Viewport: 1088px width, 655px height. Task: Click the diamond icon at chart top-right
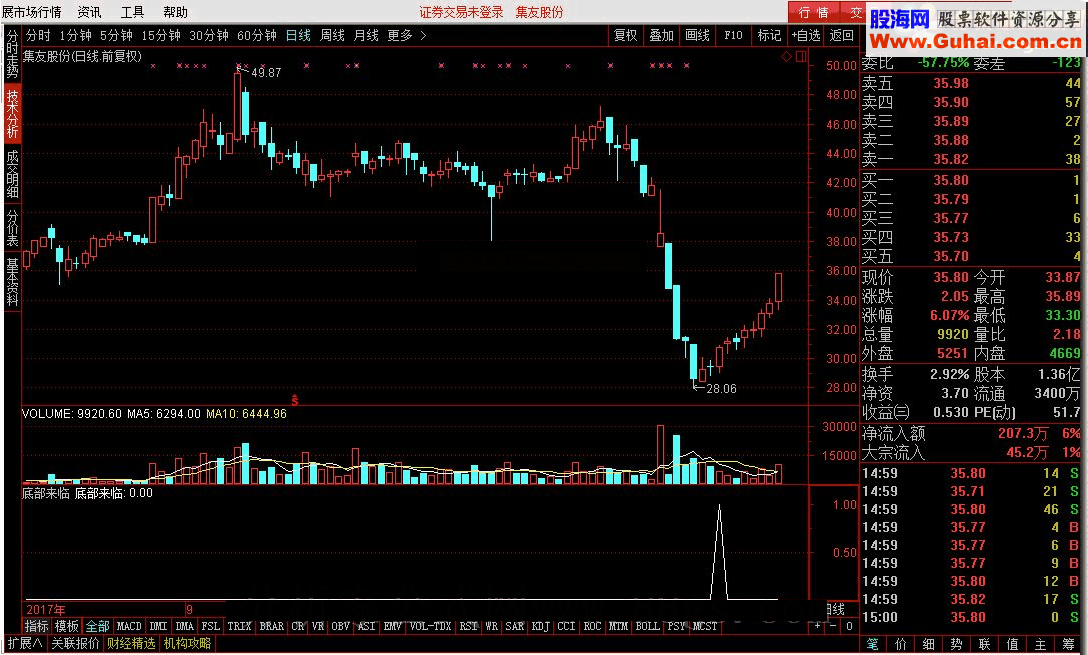(786, 56)
